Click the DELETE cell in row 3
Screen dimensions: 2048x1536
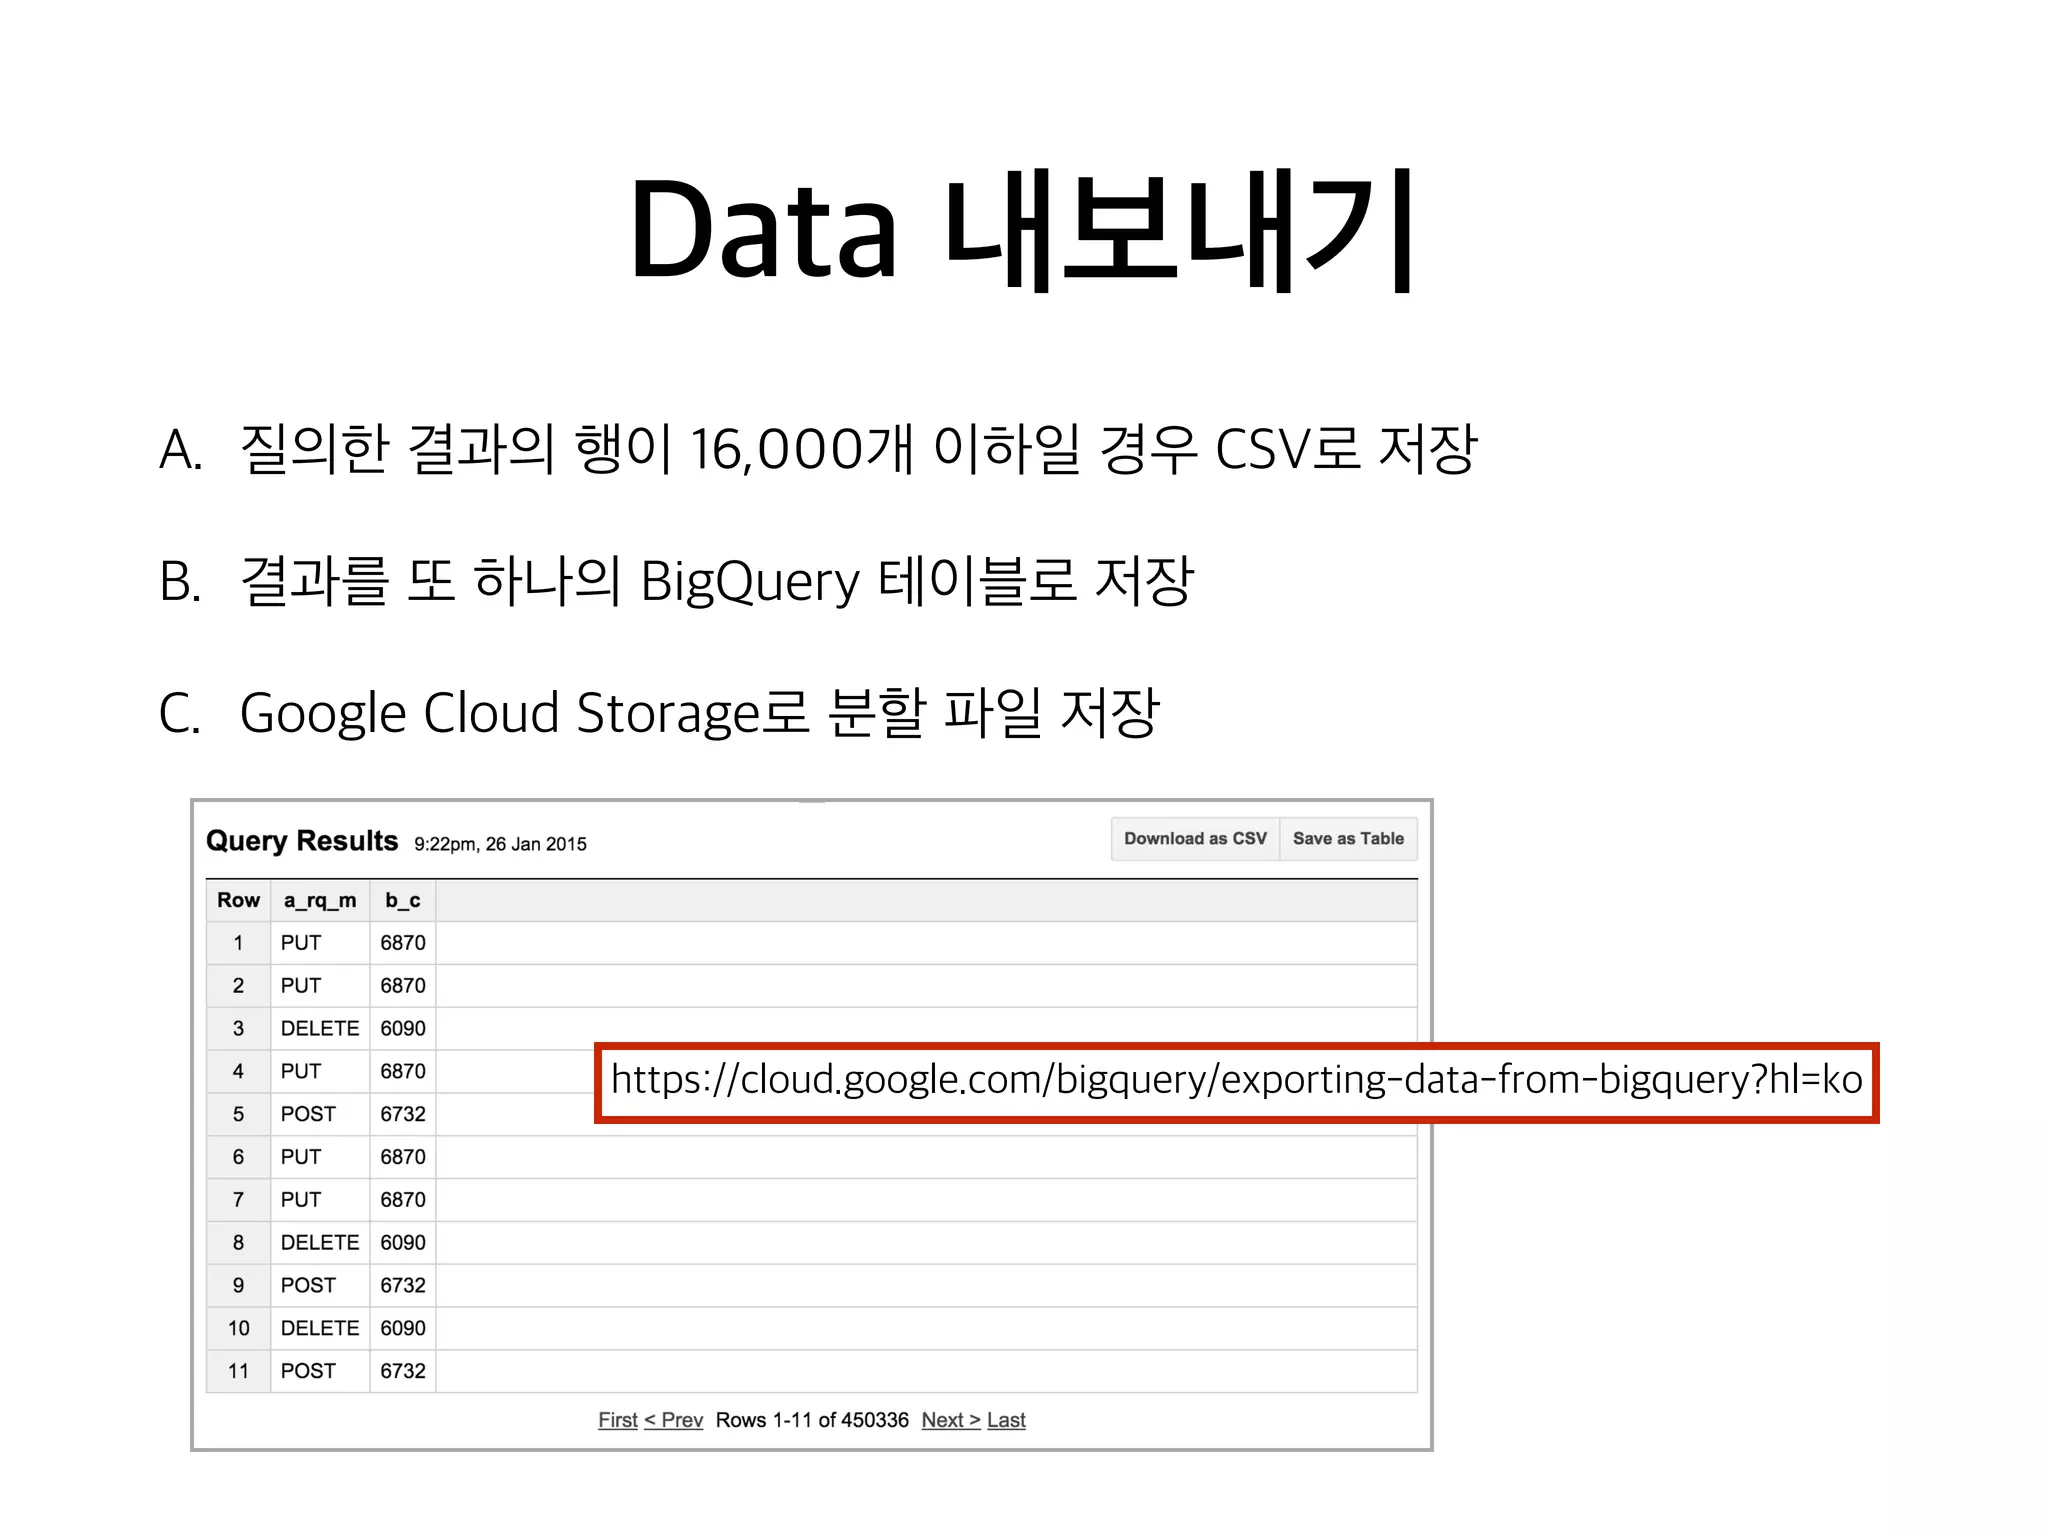pyautogui.click(x=320, y=1029)
